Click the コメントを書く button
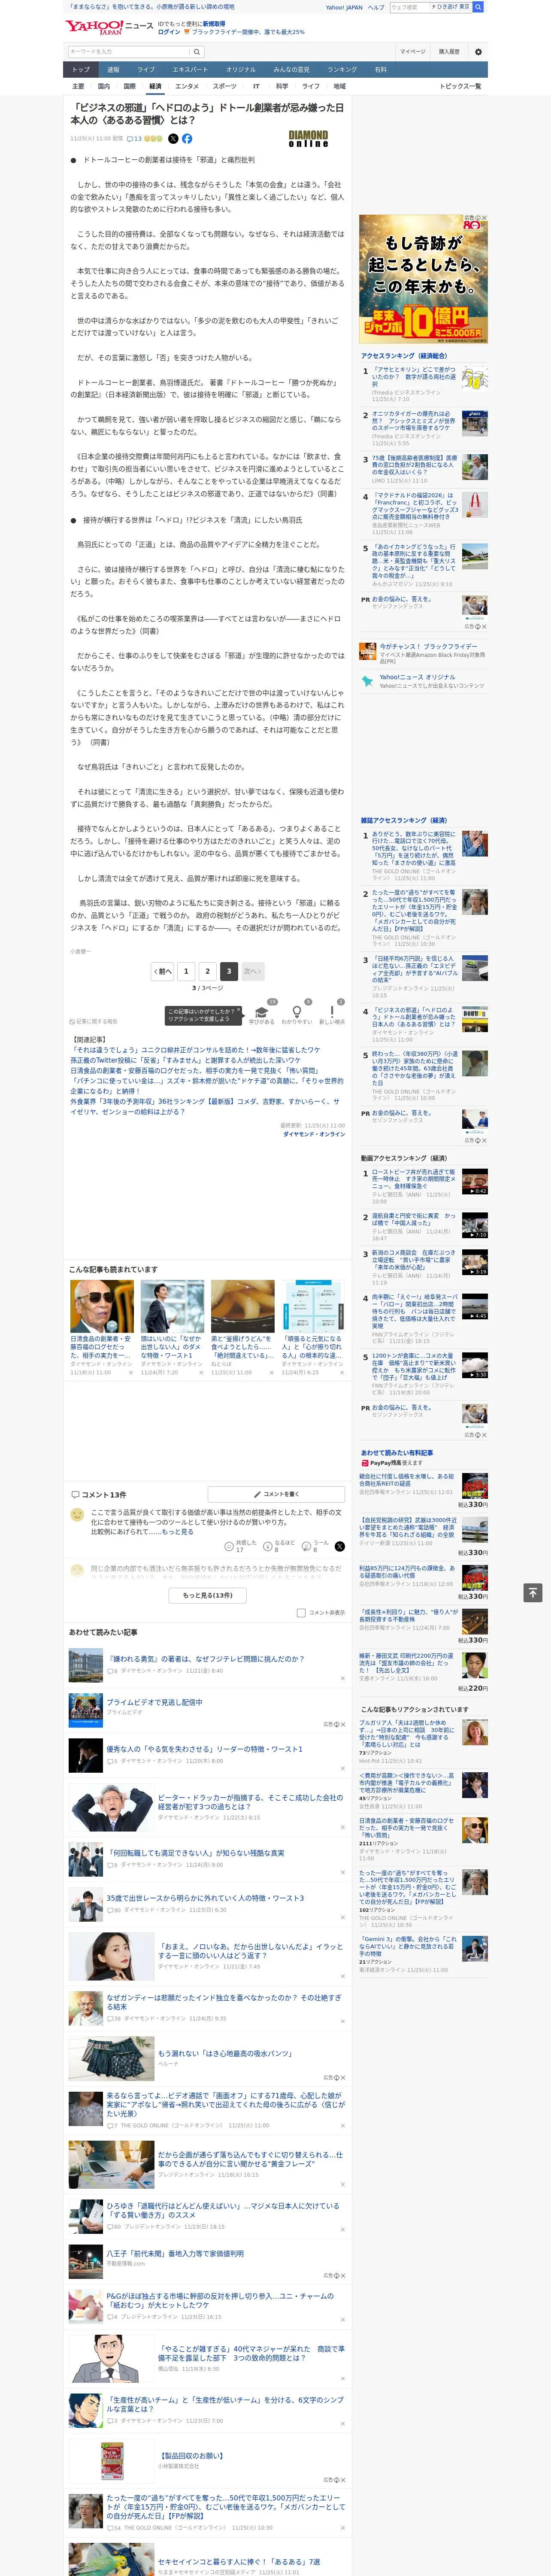551x2576 pixels. tap(276, 1494)
